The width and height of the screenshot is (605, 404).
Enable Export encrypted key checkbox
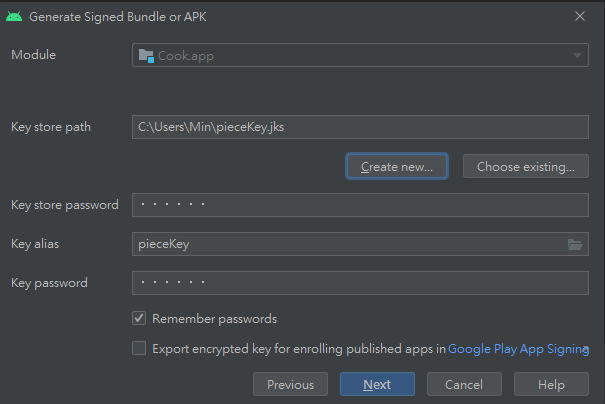pos(139,349)
